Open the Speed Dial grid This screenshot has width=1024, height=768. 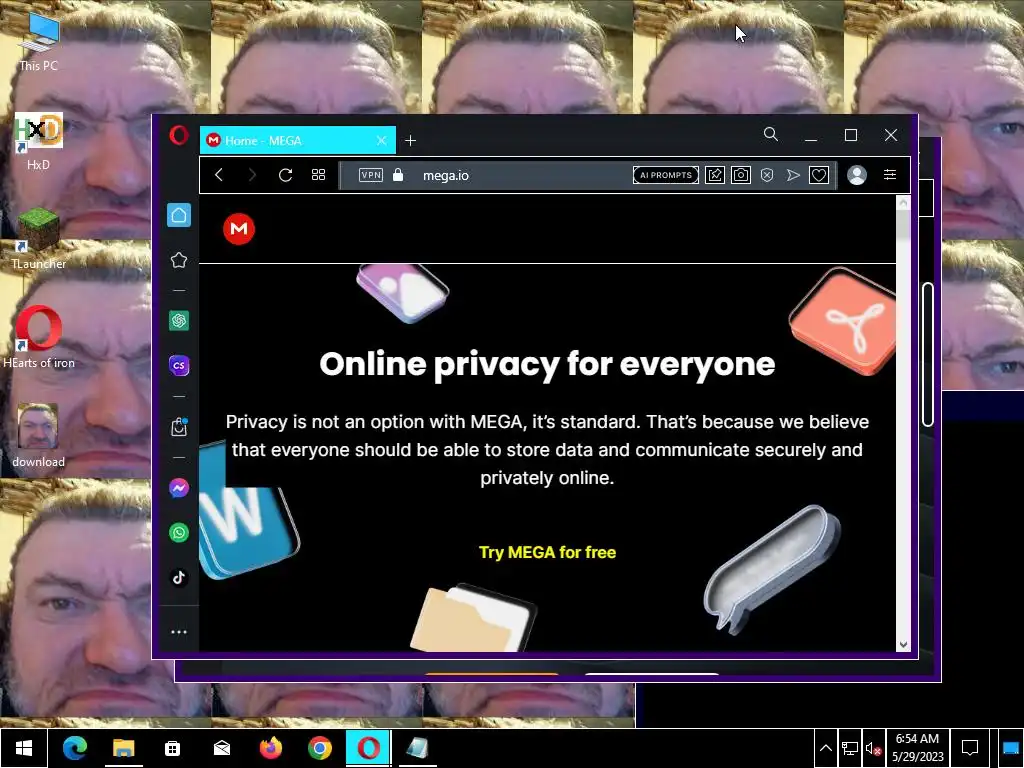click(318, 175)
